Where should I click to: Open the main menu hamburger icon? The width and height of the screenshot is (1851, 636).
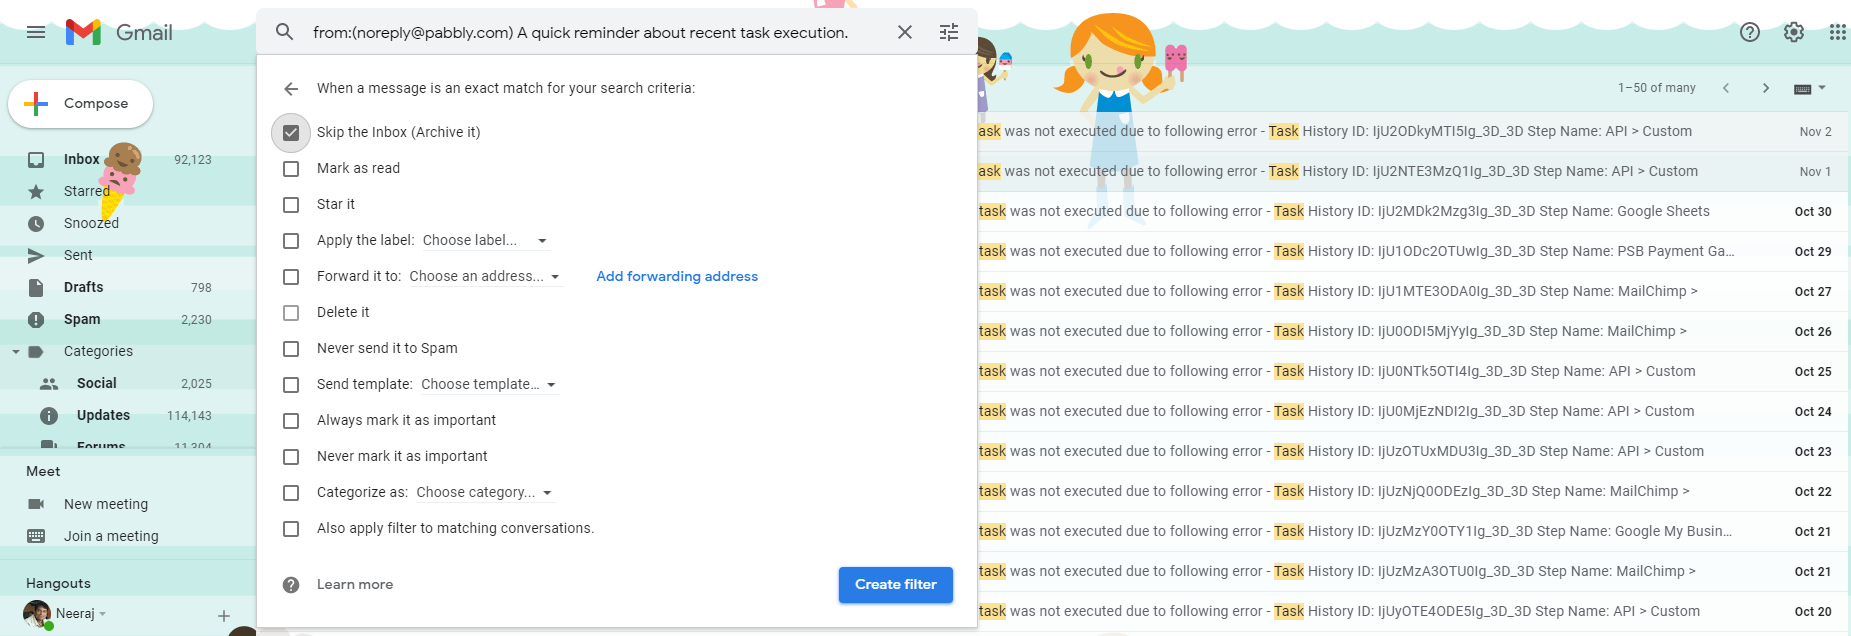(36, 32)
